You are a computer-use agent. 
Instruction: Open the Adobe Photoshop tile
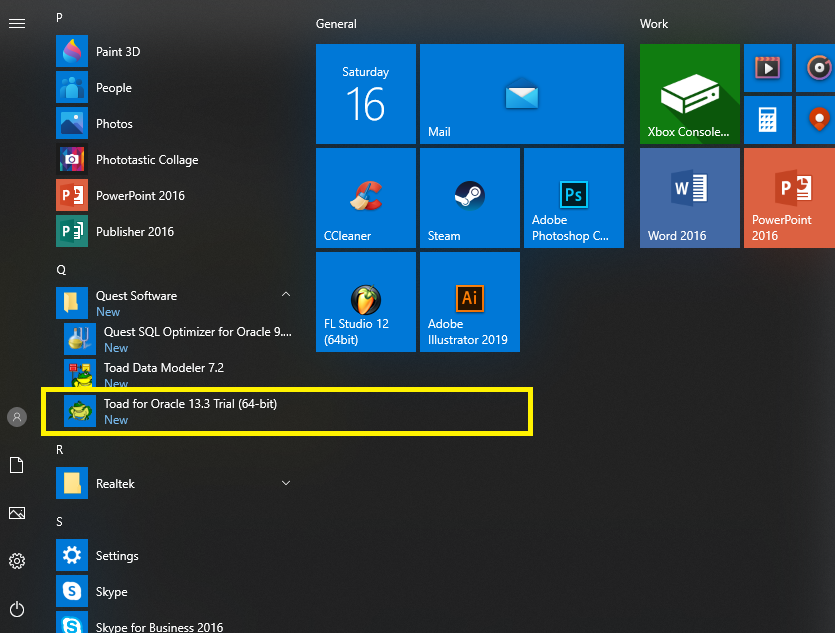[574, 198]
